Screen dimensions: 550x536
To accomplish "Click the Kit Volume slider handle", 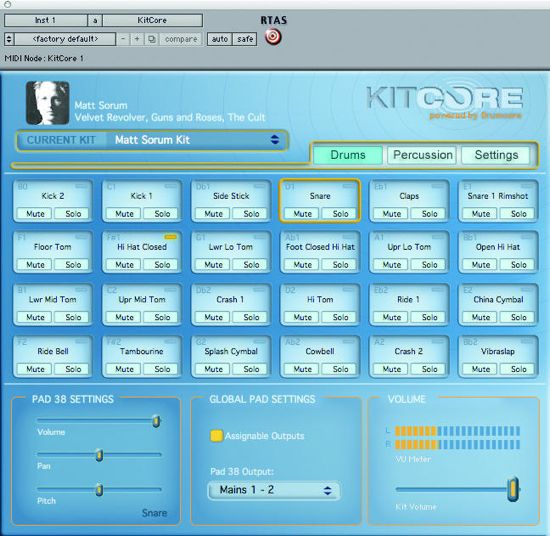I will tap(513, 489).
